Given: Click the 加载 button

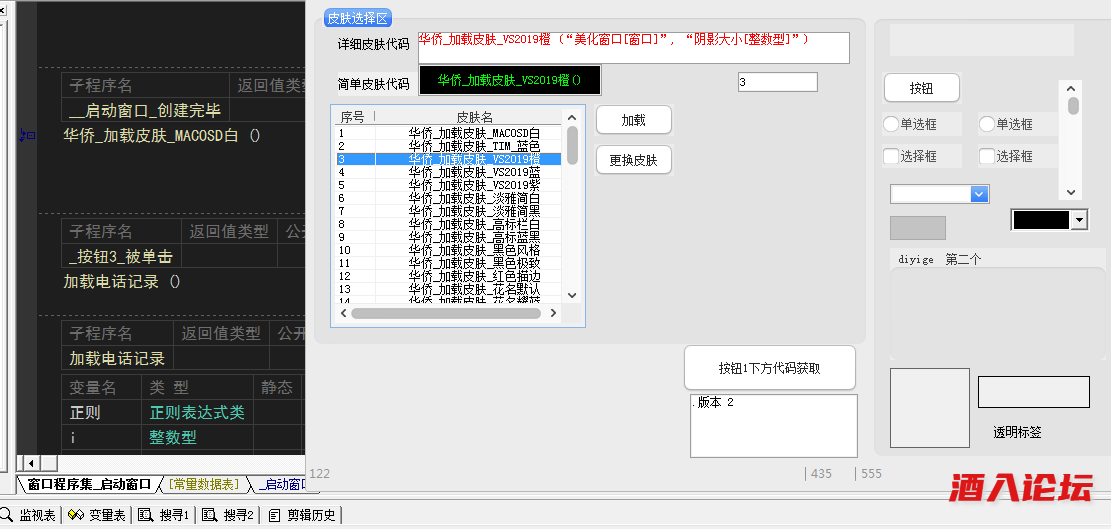Looking at the screenshot, I should [633, 120].
